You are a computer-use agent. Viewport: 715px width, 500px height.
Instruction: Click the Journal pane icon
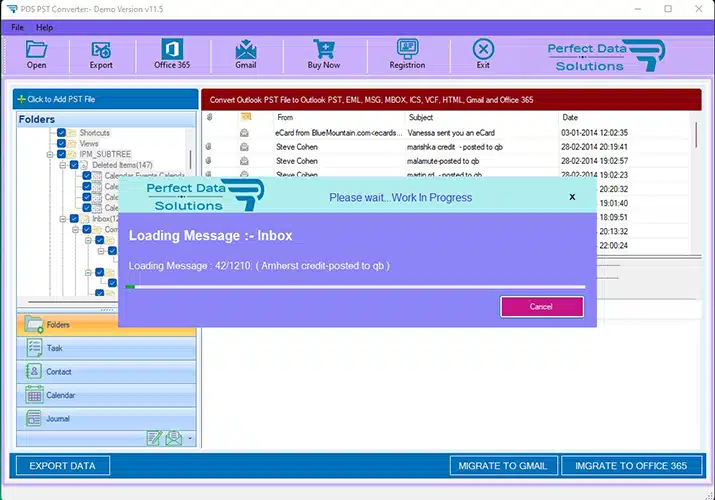click(34, 418)
